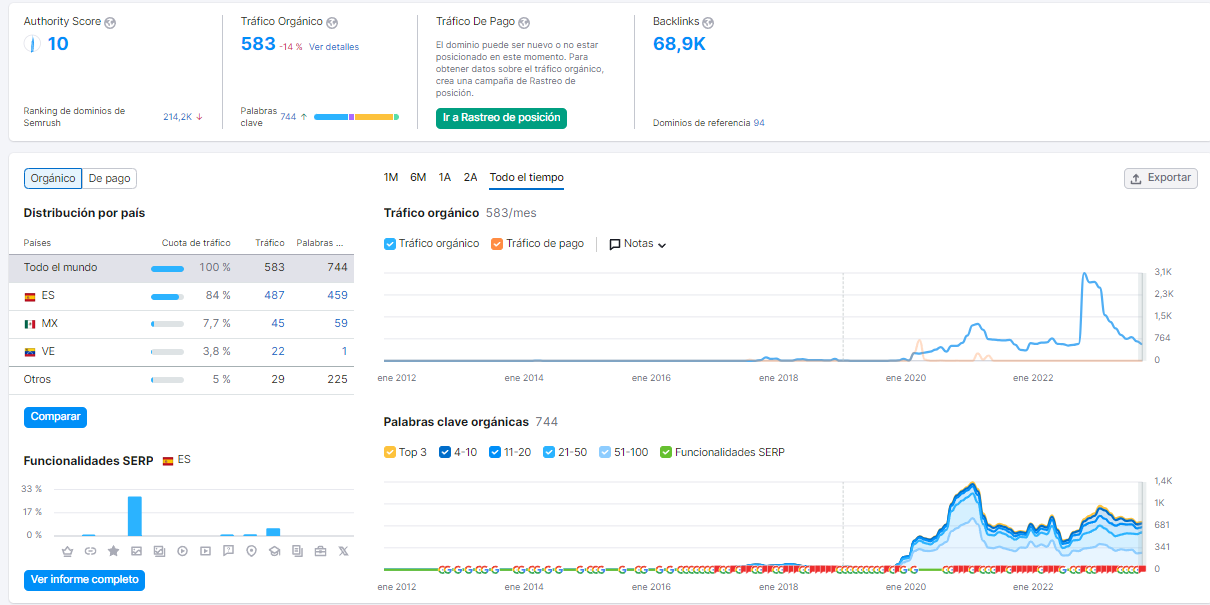Click the knowledge panel graduation cap icon
This screenshot has height=605, width=1210.
tap(274, 551)
